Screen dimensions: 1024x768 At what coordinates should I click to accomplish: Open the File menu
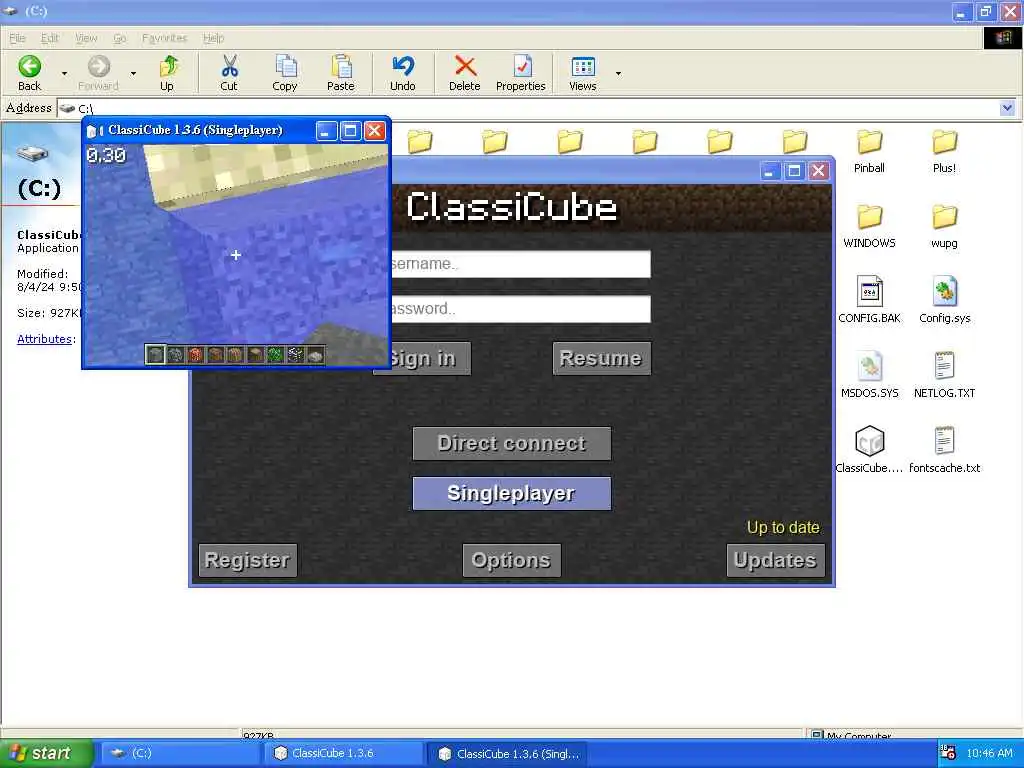(18, 38)
